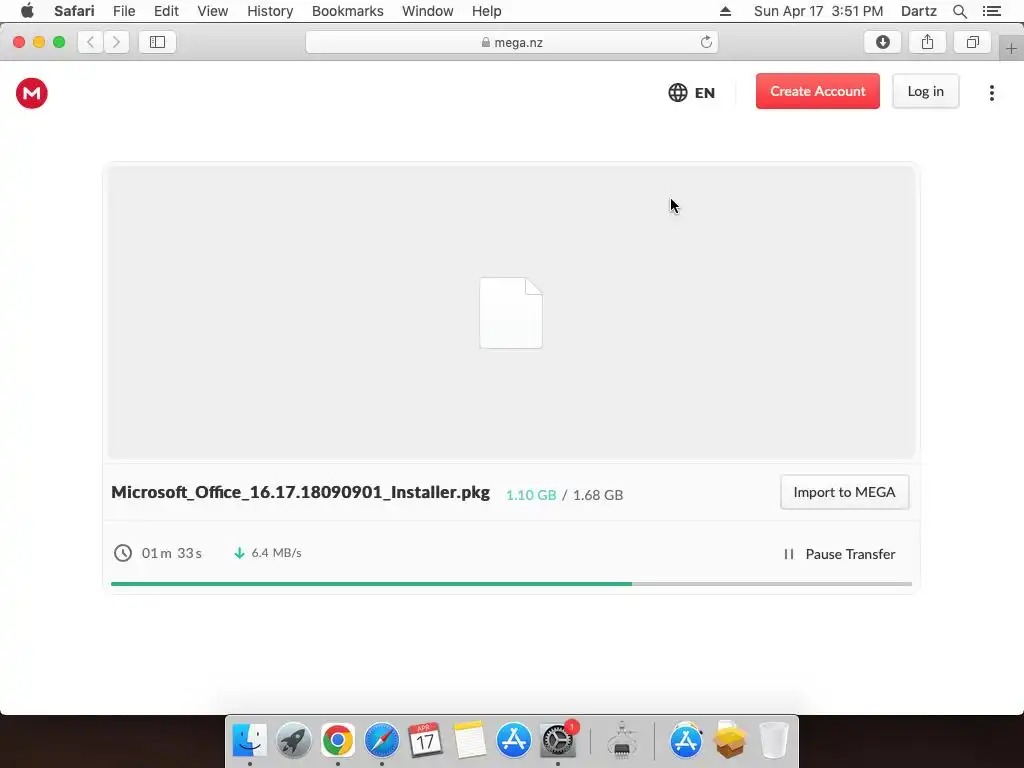Screen dimensions: 1024x768
Task: Open the History menu
Action: pyautogui.click(x=270, y=11)
